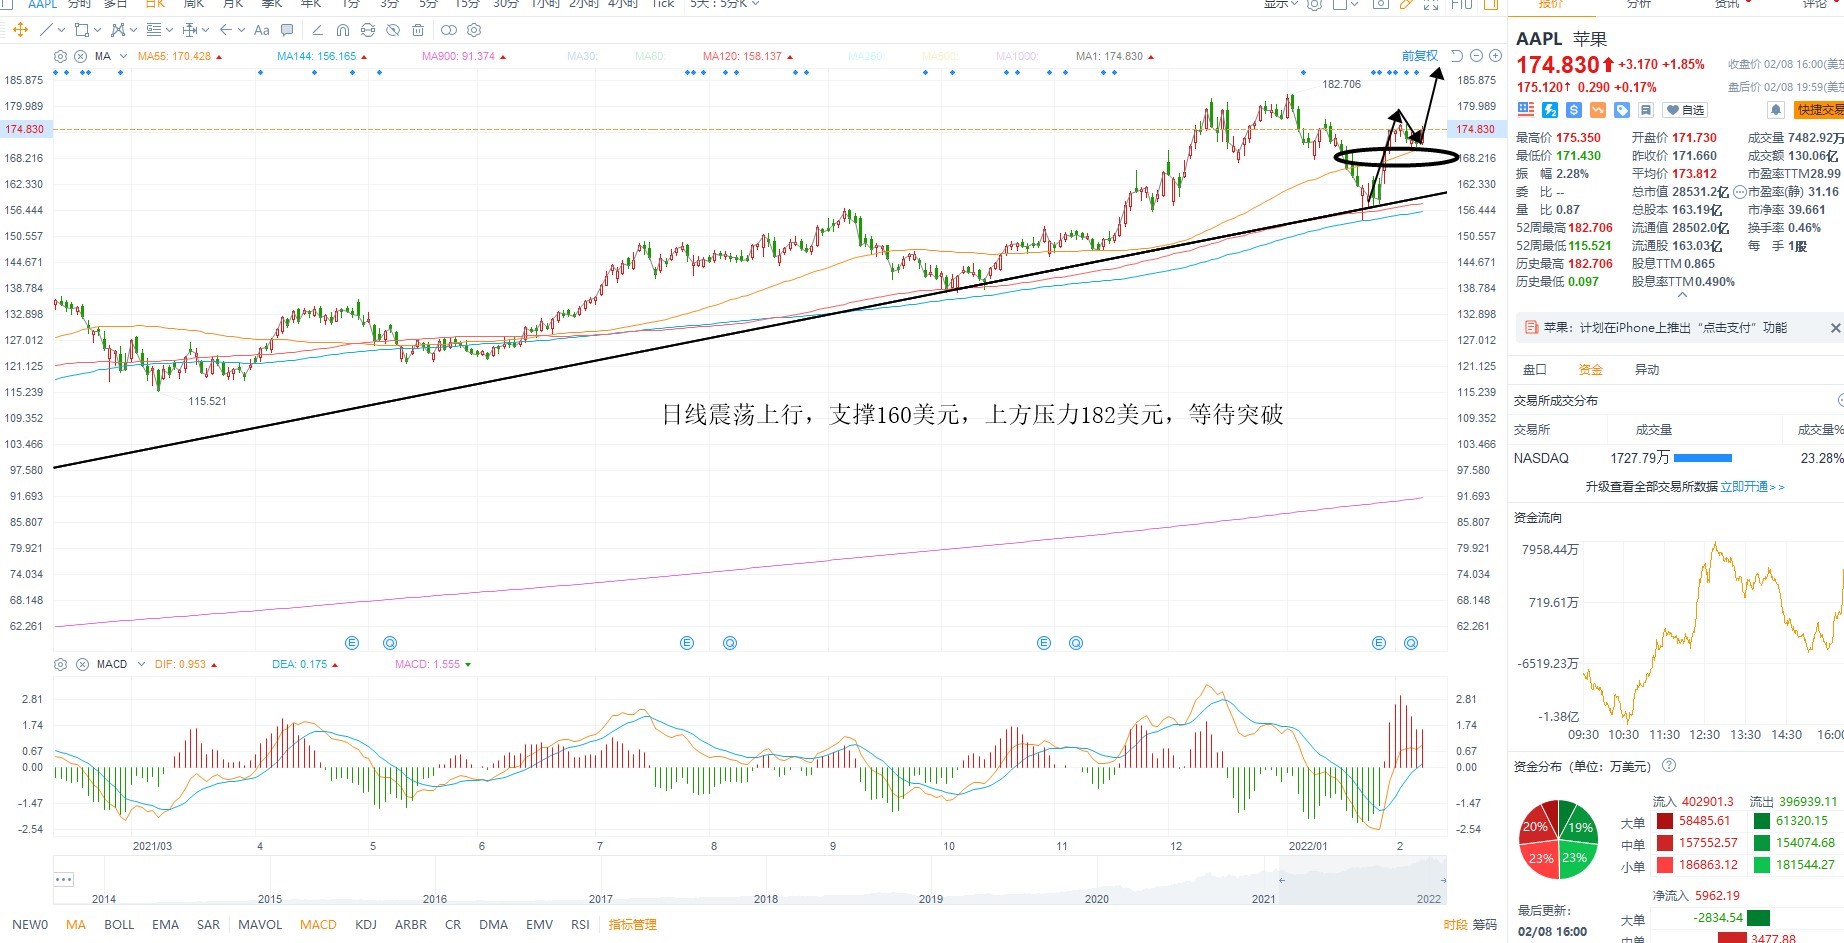Zoom in the chart with the plus icon

click(1495, 56)
